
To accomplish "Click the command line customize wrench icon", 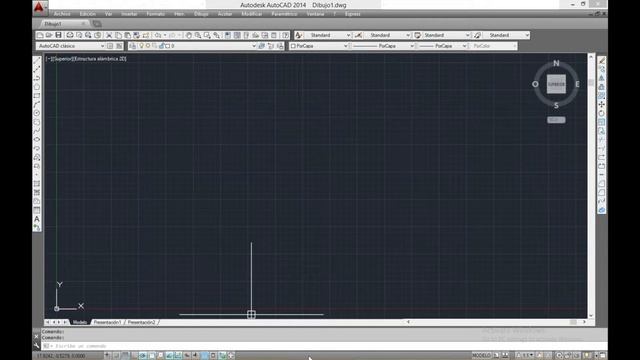I will coord(36,346).
